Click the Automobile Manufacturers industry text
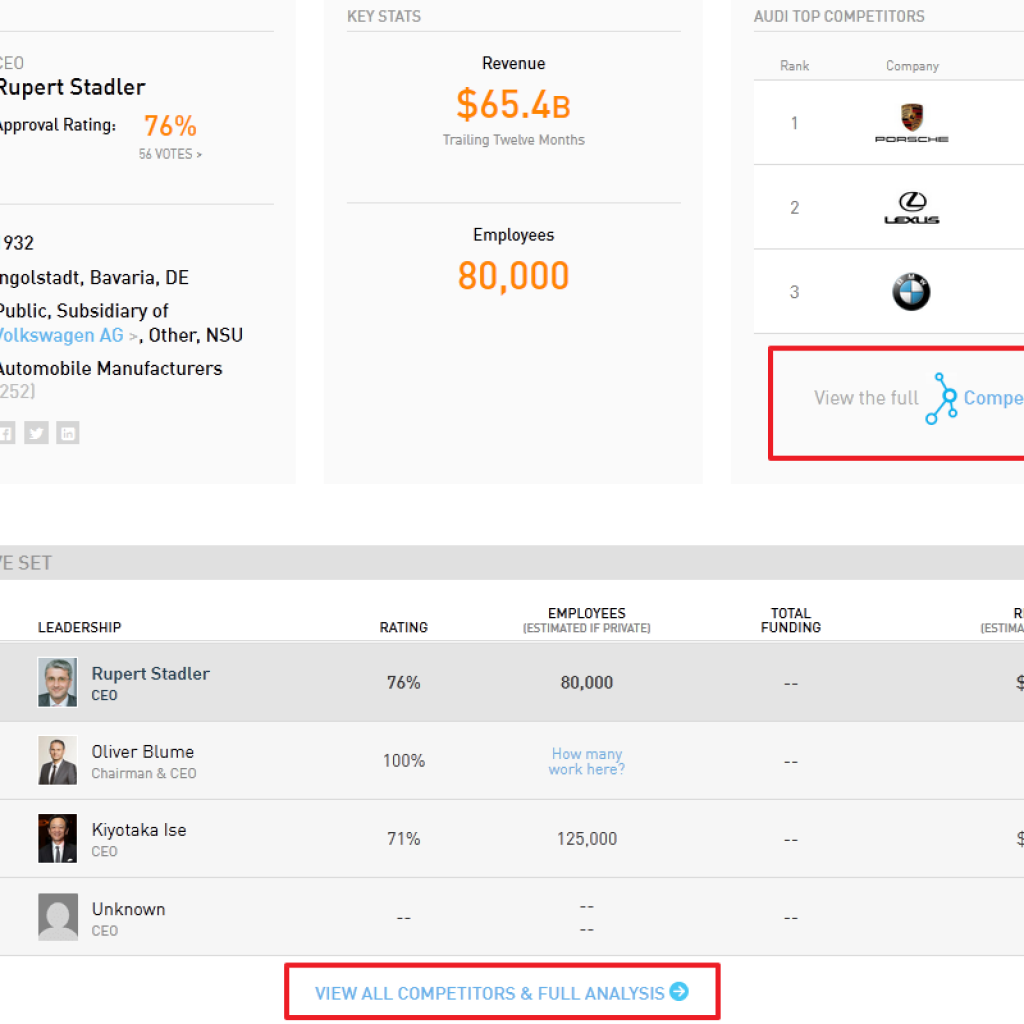The image size is (1024, 1024). [111, 369]
